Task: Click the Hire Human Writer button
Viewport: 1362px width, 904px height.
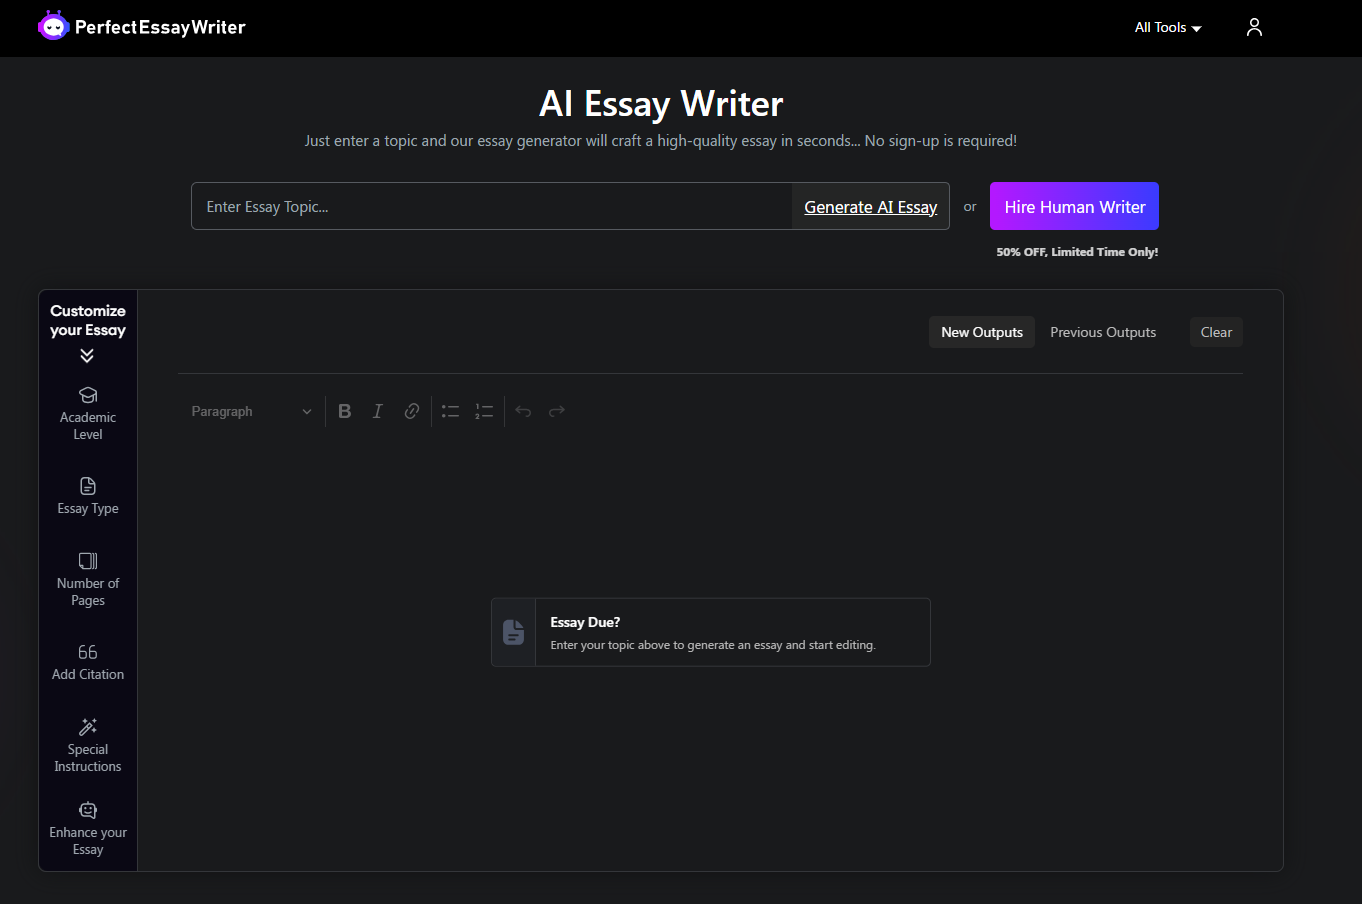Action: click(x=1074, y=206)
